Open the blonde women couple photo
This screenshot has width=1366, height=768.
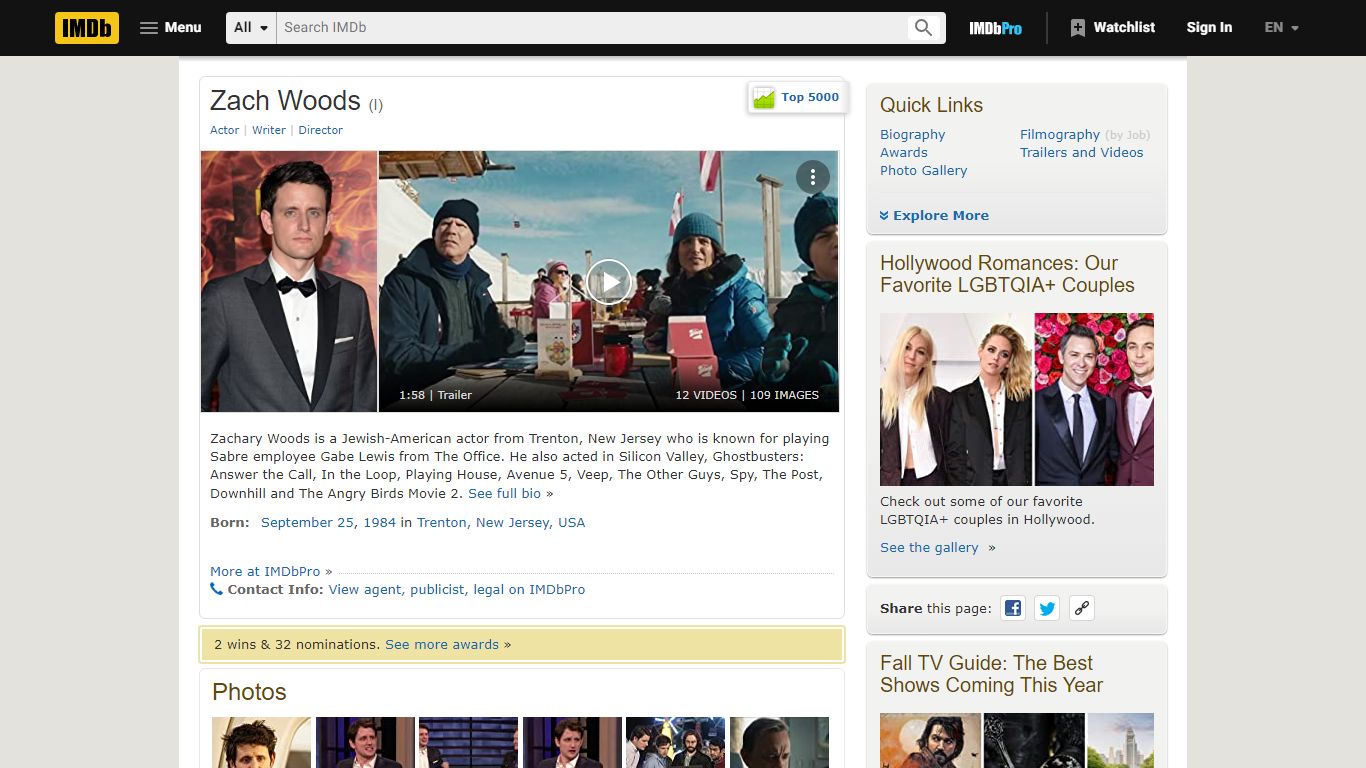pyautogui.click(x=956, y=399)
